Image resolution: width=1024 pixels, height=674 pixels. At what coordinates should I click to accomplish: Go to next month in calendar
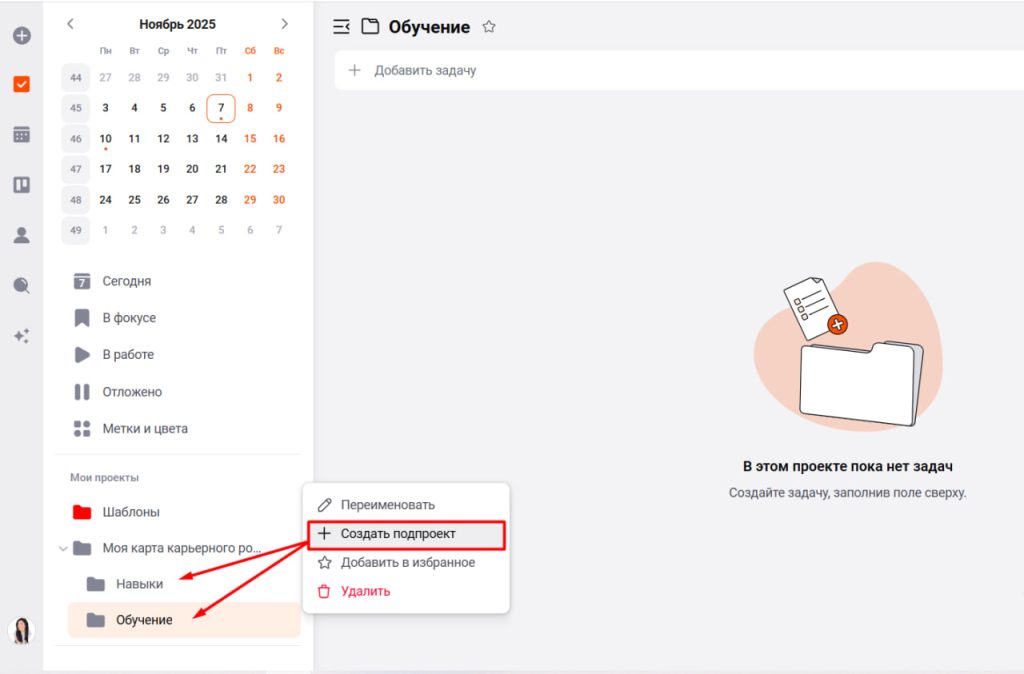pos(284,24)
